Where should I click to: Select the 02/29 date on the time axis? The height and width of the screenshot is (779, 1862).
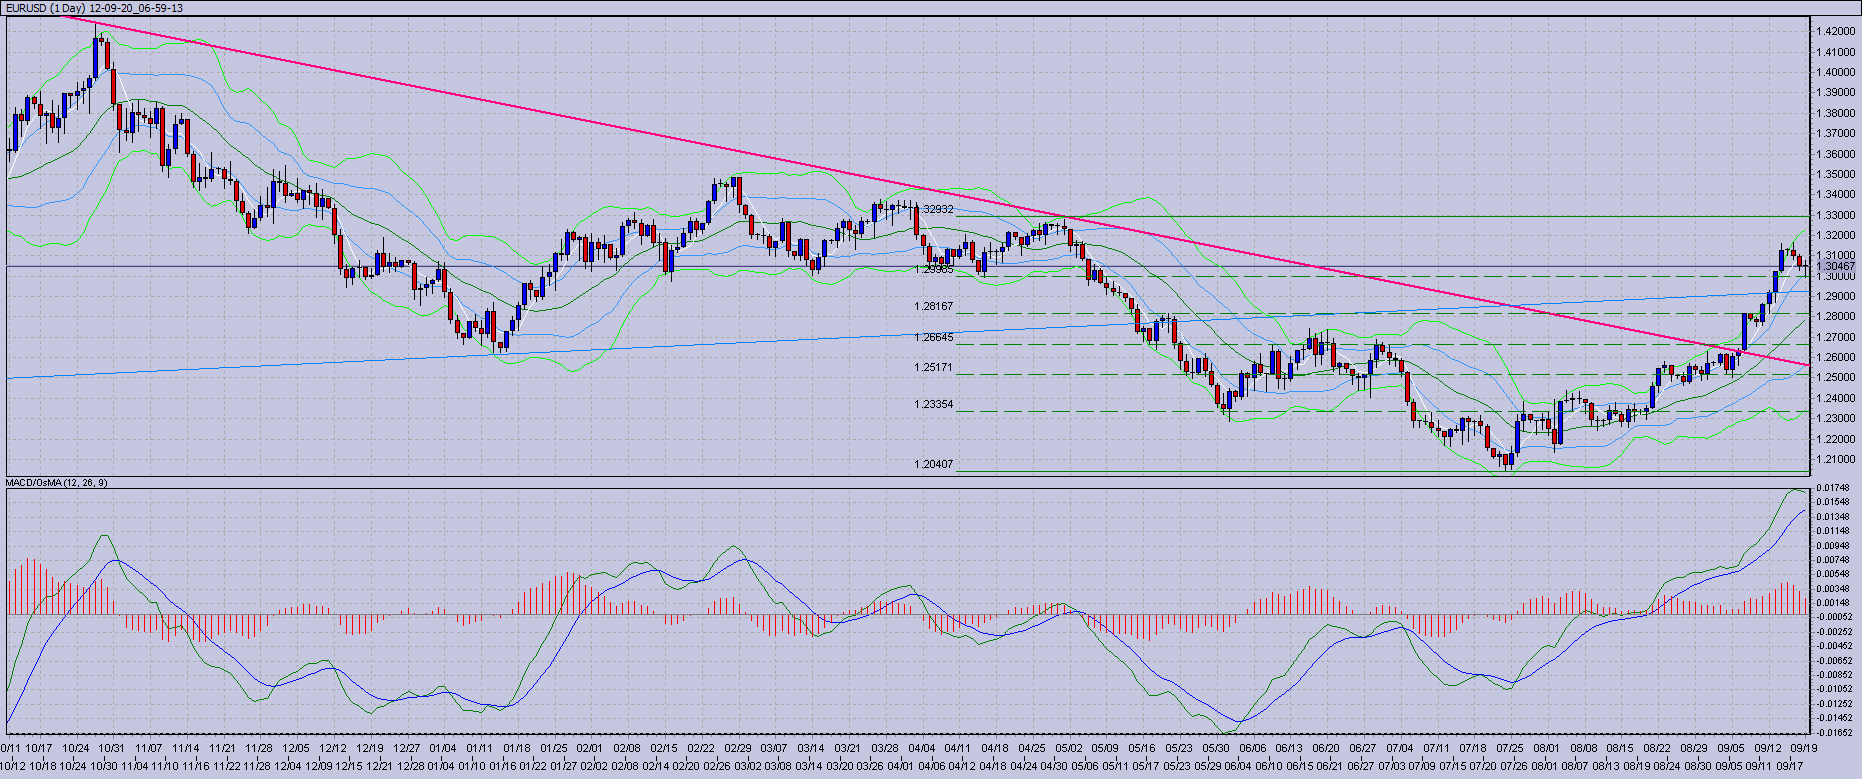pyautogui.click(x=737, y=747)
